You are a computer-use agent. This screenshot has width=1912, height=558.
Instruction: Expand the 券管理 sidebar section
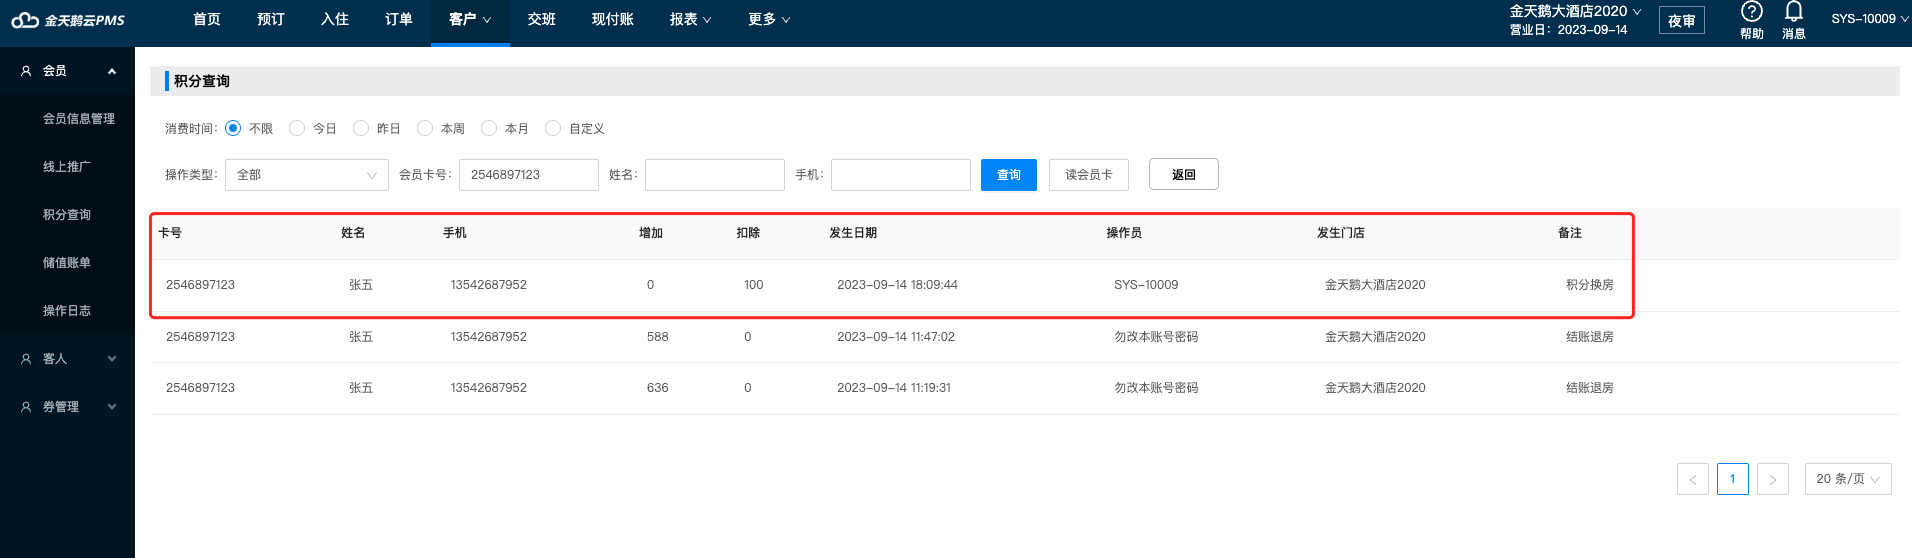point(112,407)
